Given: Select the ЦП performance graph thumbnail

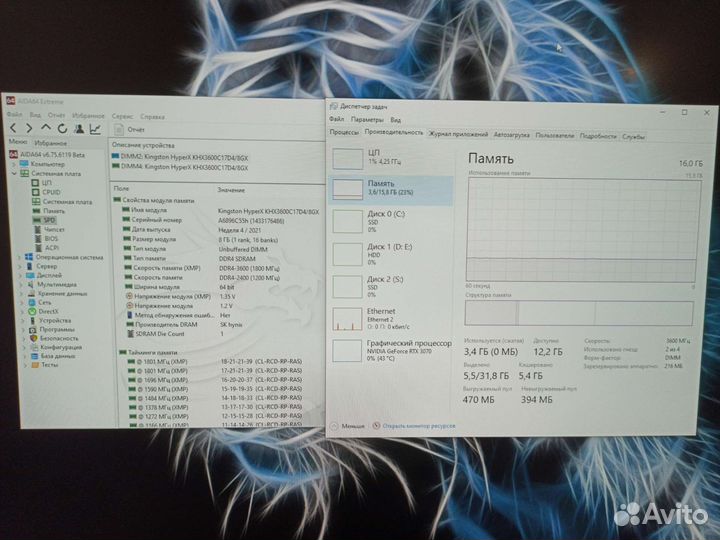Looking at the screenshot, I should (x=348, y=157).
